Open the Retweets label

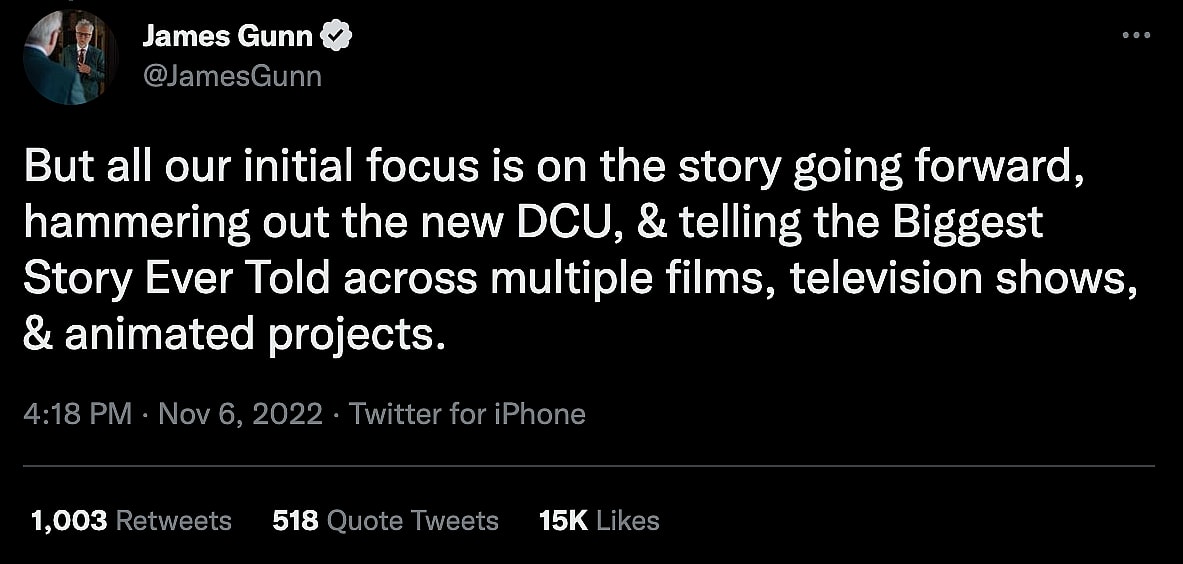174,521
